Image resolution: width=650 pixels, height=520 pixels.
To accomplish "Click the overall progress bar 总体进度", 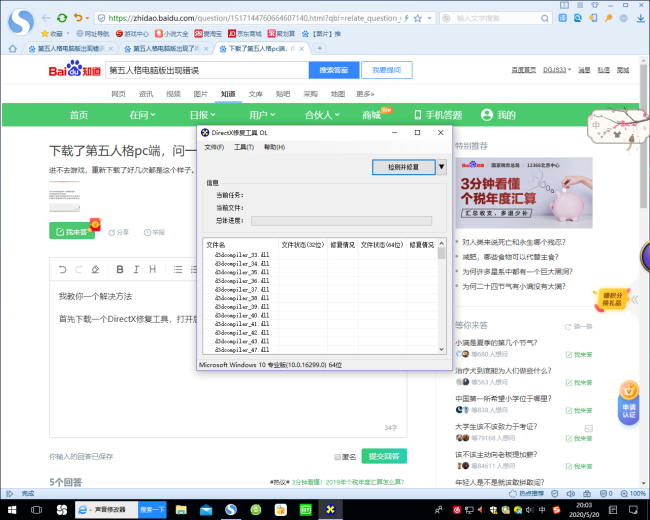I will coord(341,221).
